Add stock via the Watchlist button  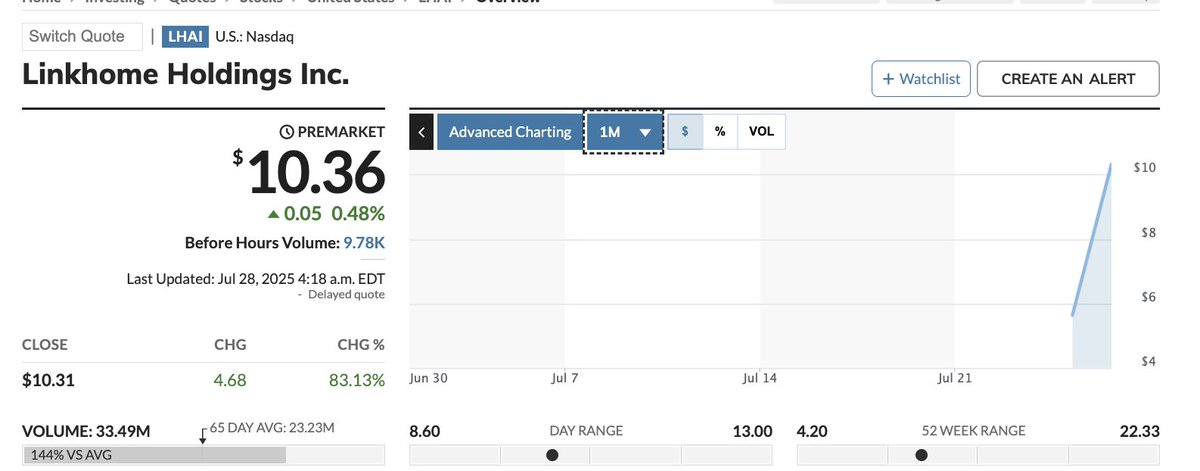pos(921,79)
